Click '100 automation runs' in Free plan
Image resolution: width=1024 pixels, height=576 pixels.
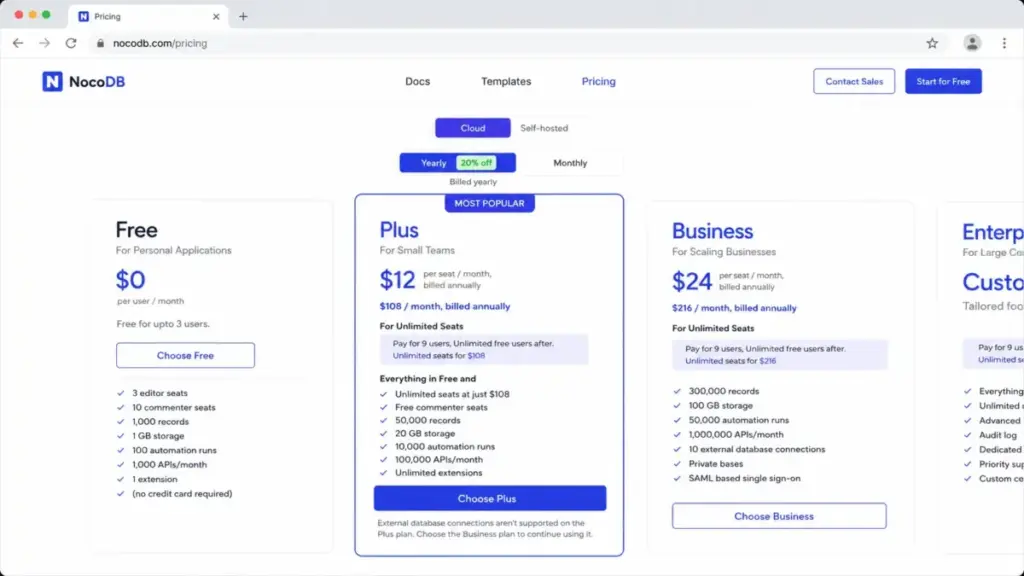pyautogui.click(x=174, y=451)
